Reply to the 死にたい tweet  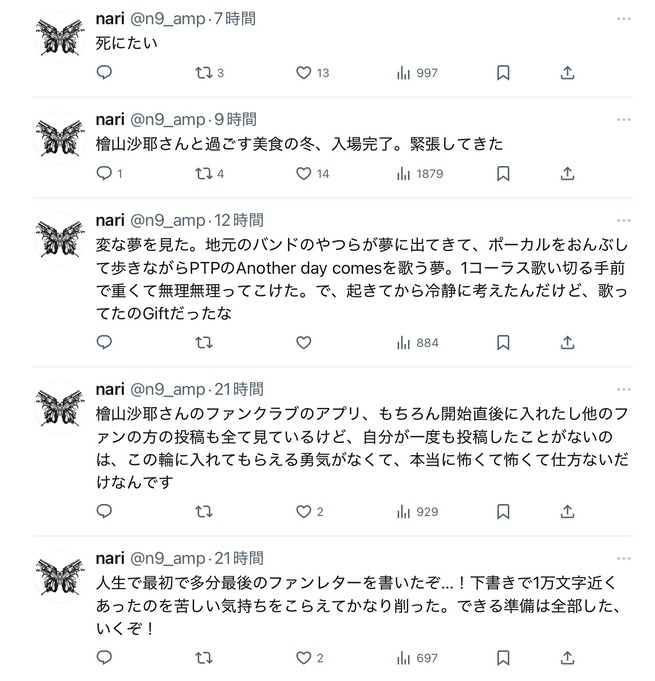pyautogui.click(x=104, y=73)
